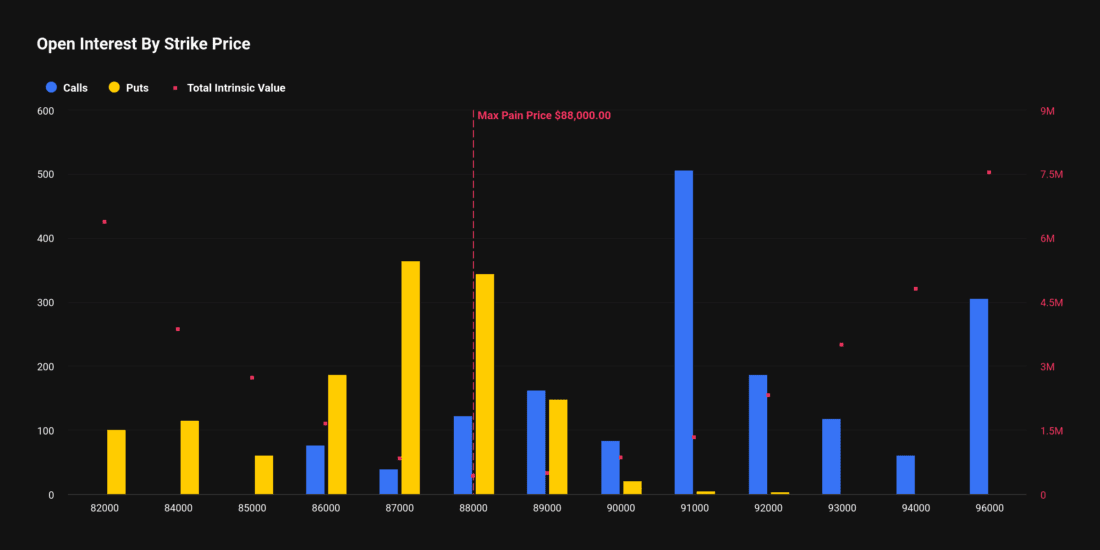Select the yellow put bar at 87000
Screen dimensions: 1100x550
tap(410, 378)
